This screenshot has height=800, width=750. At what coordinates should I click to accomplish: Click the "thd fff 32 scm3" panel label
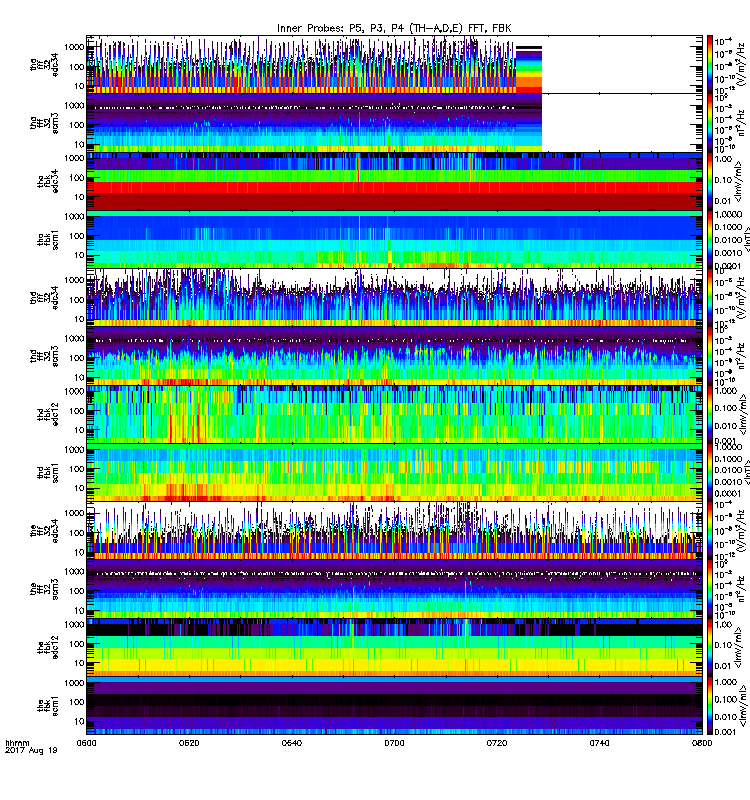44,356
